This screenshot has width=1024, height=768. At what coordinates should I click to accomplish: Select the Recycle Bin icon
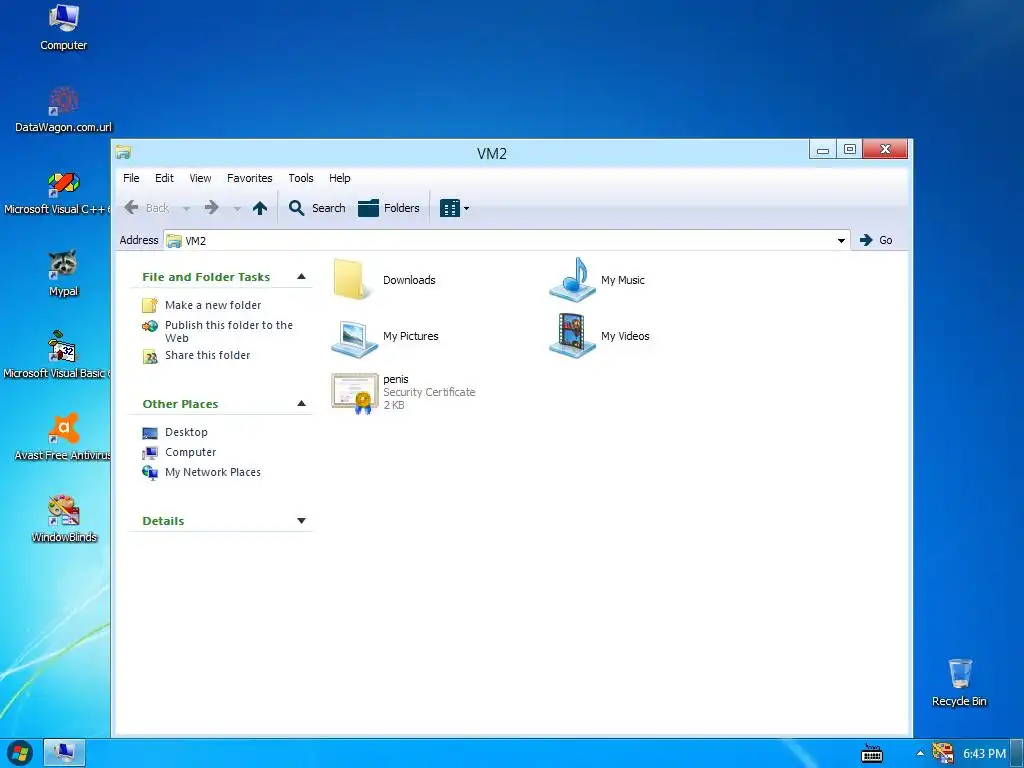(959, 683)
